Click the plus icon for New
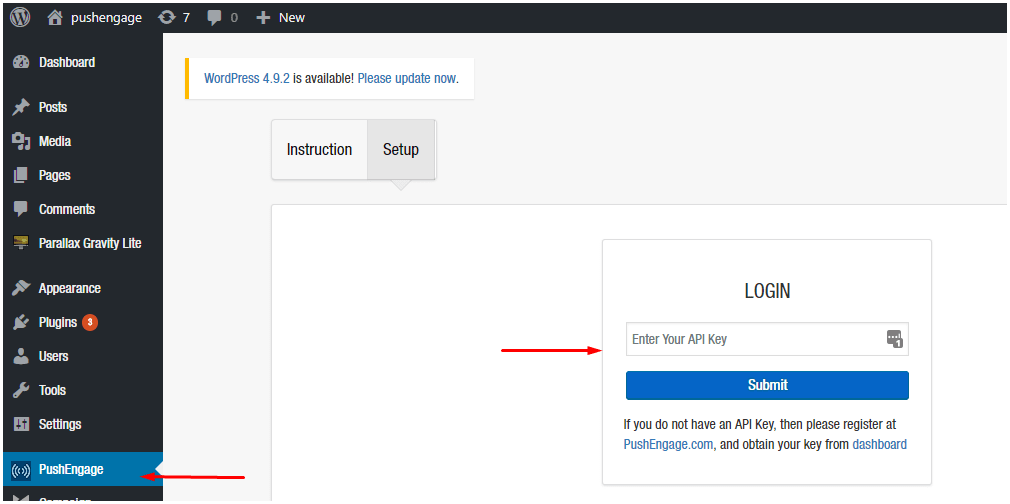This screenshot has height=504, width=1010. coord(263,18)
